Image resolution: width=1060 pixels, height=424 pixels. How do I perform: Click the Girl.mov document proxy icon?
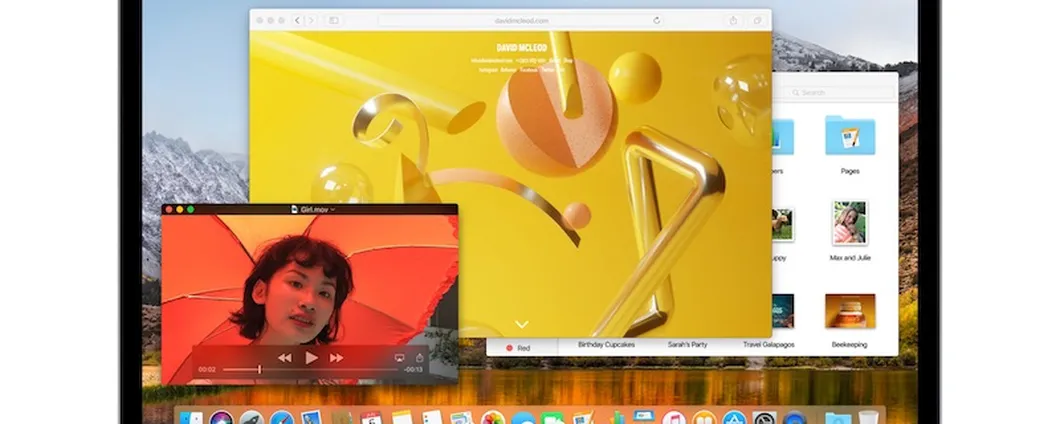(x=295, y=210)
